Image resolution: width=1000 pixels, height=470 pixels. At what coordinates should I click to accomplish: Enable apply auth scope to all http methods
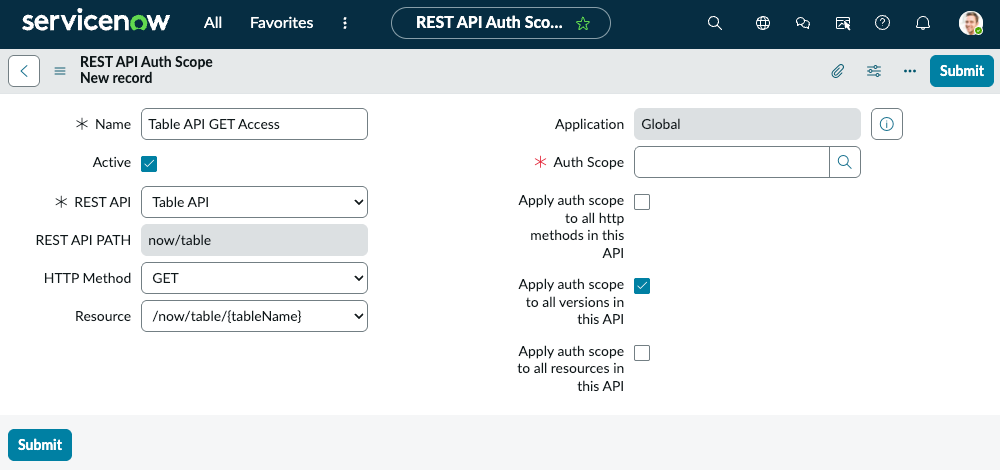[642, 202]
